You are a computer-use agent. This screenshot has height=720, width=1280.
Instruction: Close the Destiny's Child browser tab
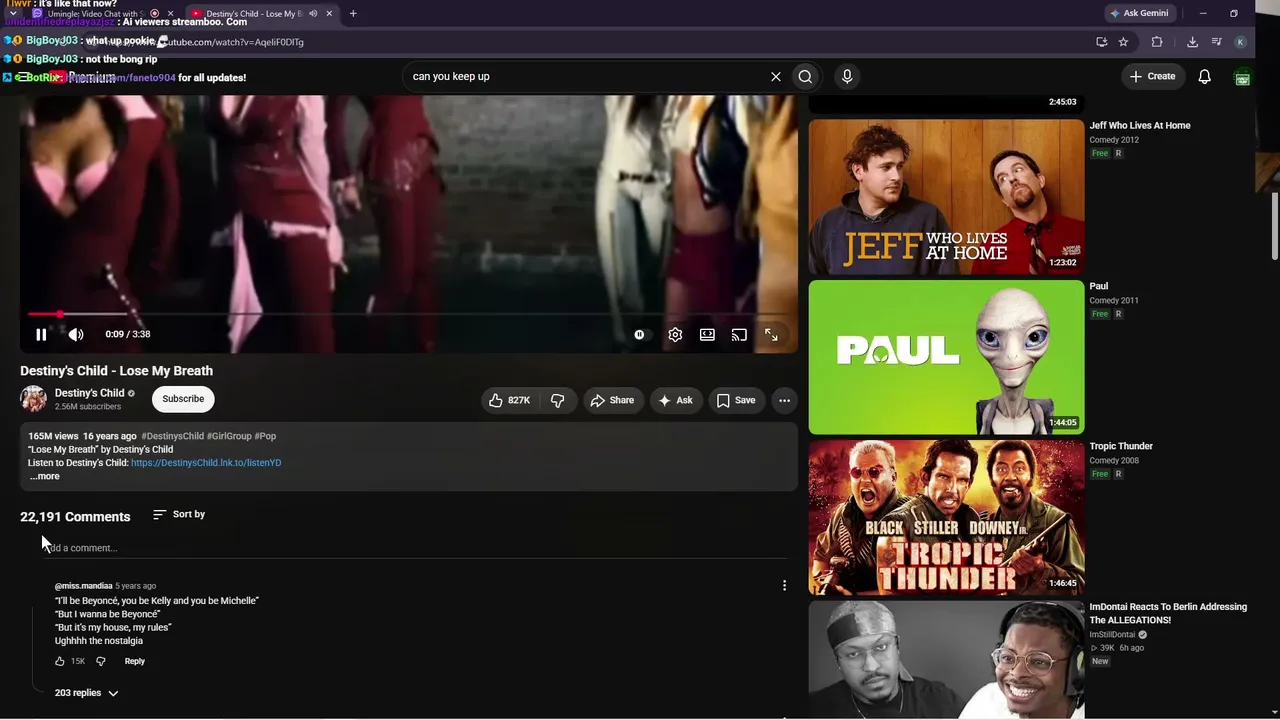[329, 14]
